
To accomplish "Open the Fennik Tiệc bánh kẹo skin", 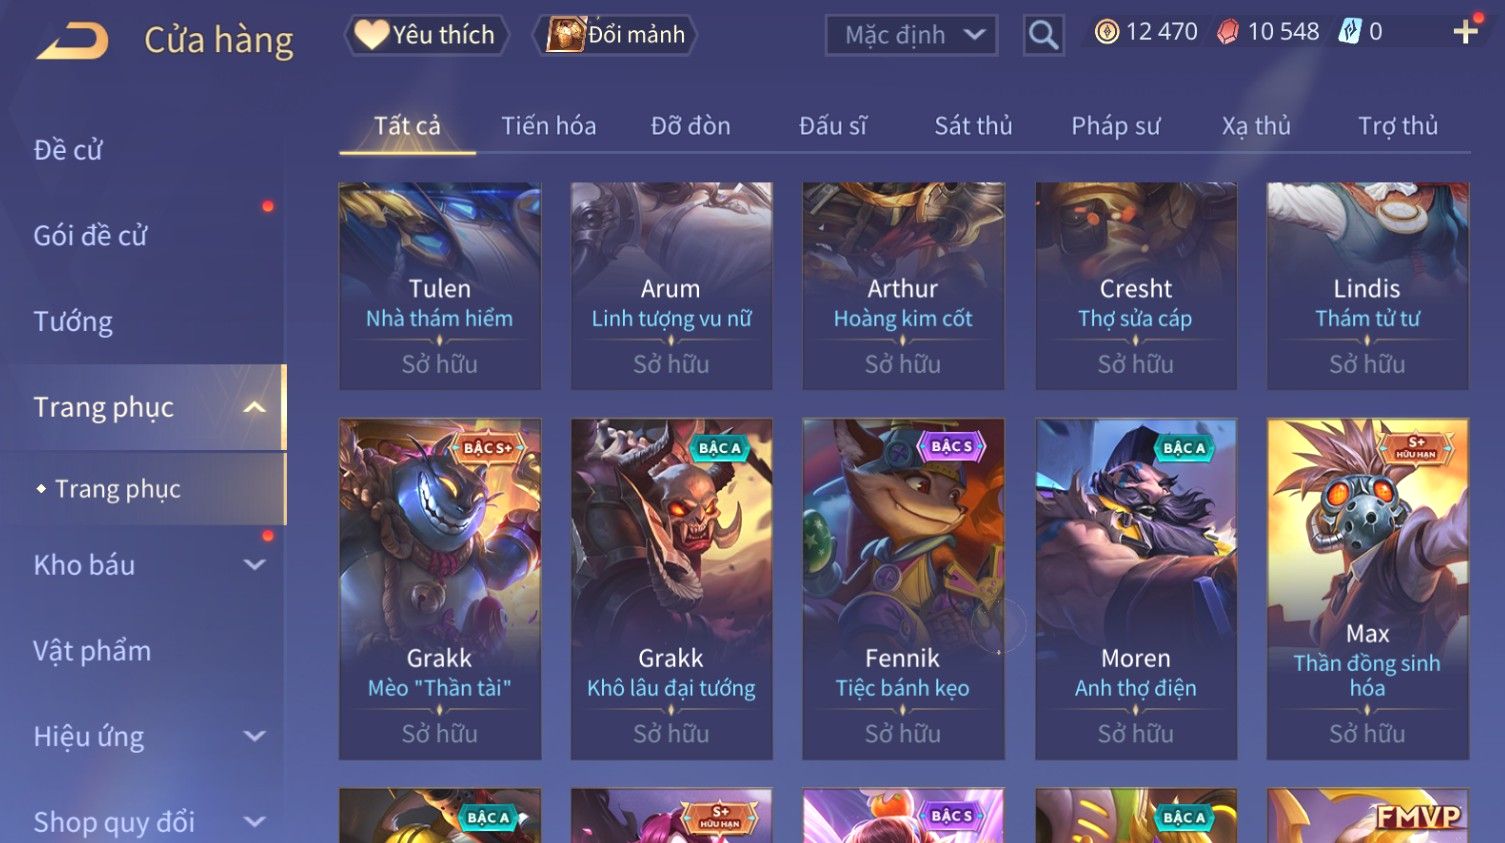I will pyautogui.click(x=903, y=589).
